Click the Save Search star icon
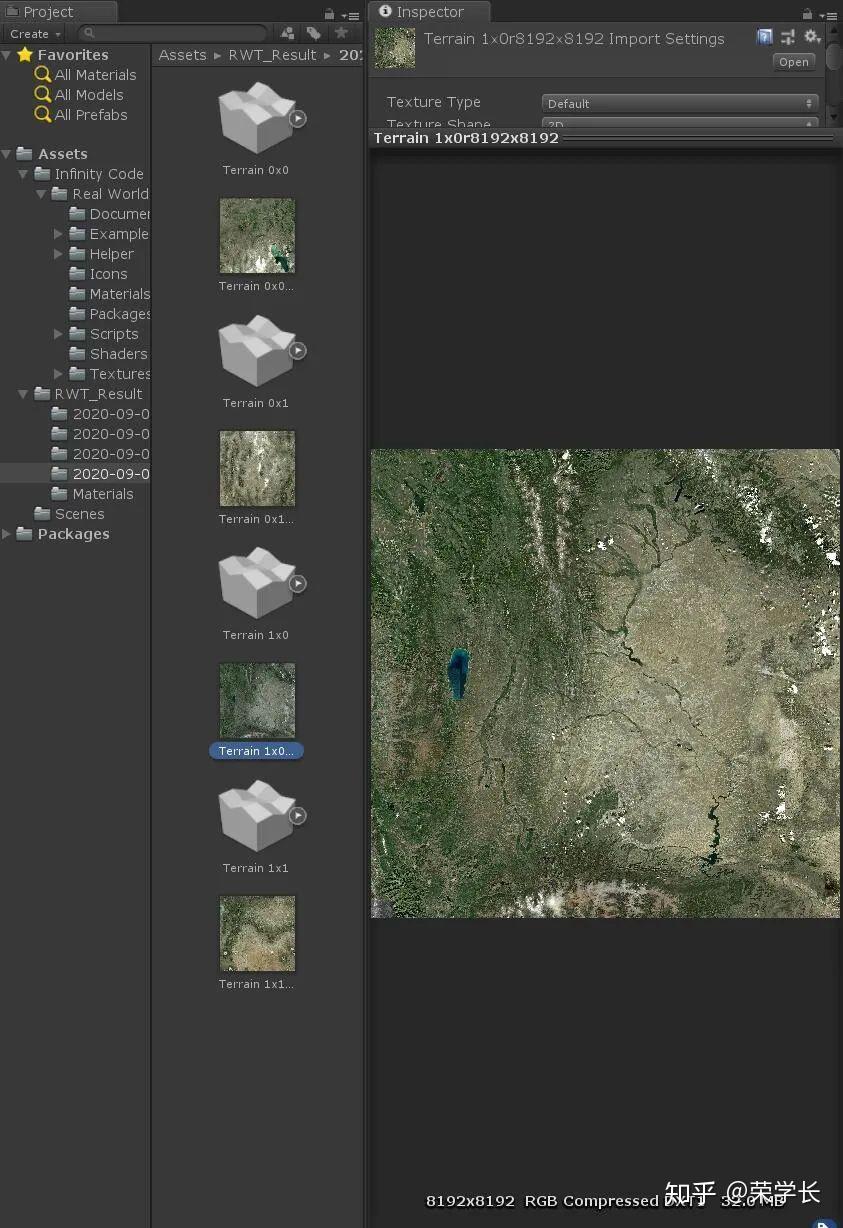Viewport: 843px width, 1228px height. pyautogui.click(x=341, y=33)
